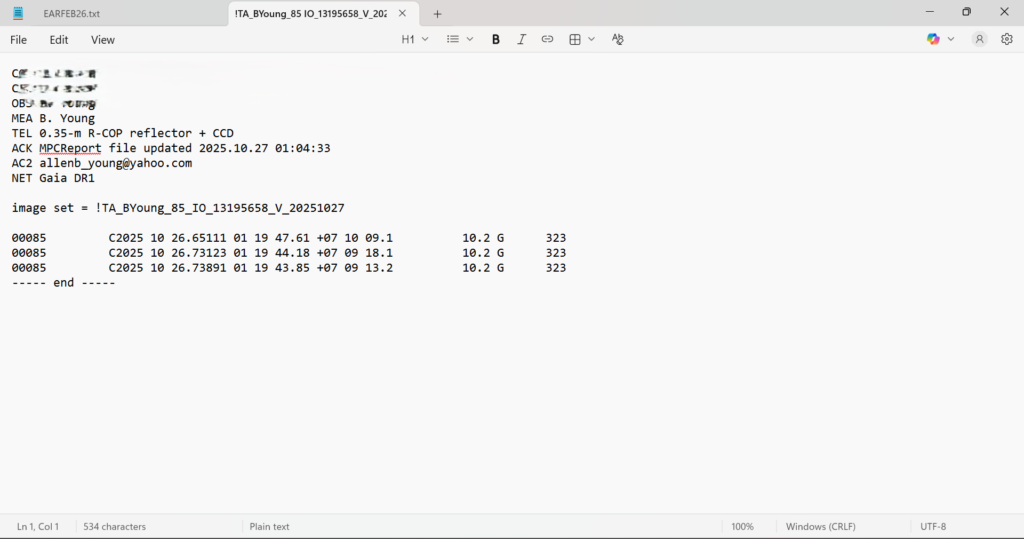The width and height of the screenshot is (1024, 539).
Task: Click the bulleted list icon
Action: pos(453,39)
